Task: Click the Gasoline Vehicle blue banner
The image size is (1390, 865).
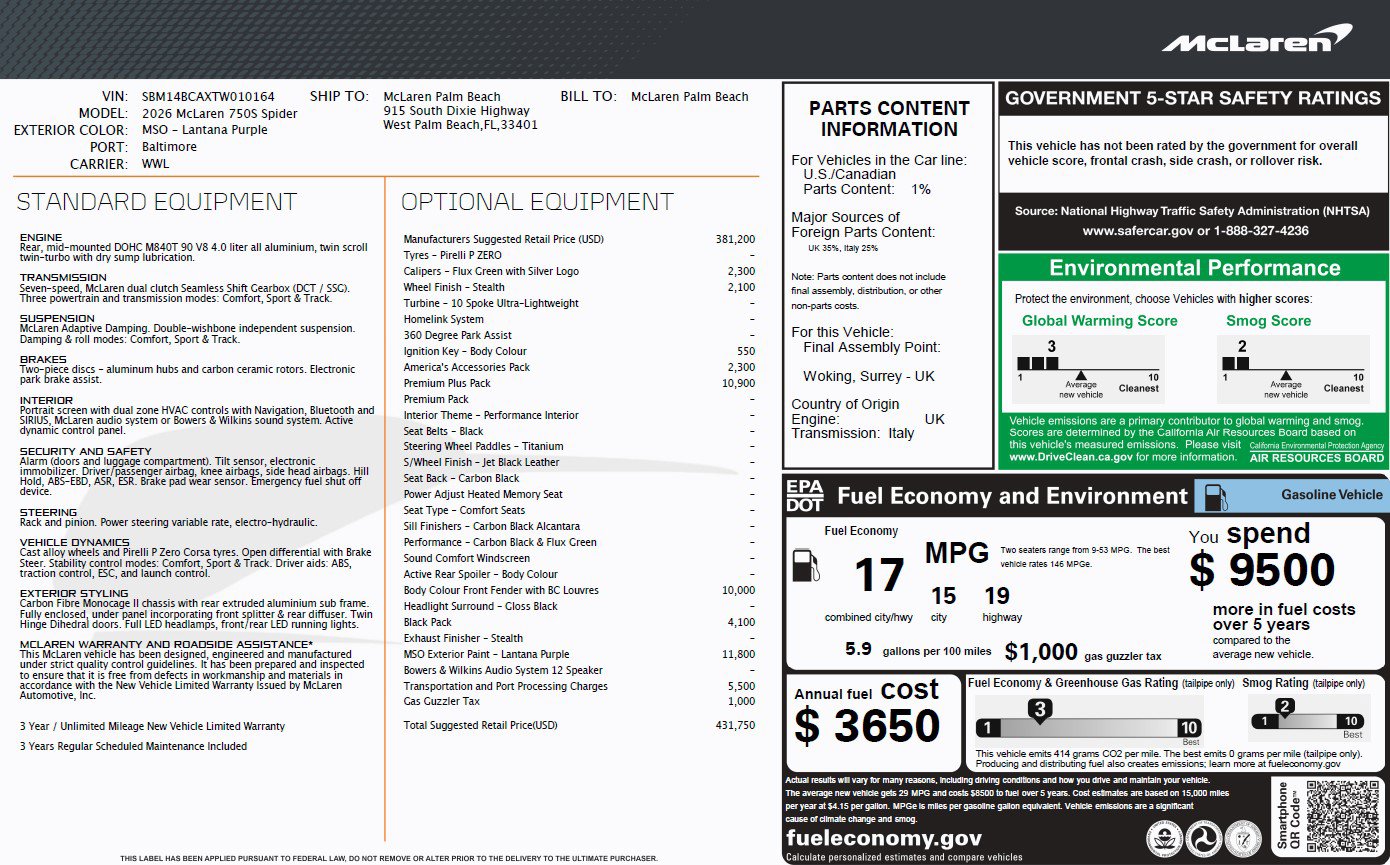Action: 1291,495
